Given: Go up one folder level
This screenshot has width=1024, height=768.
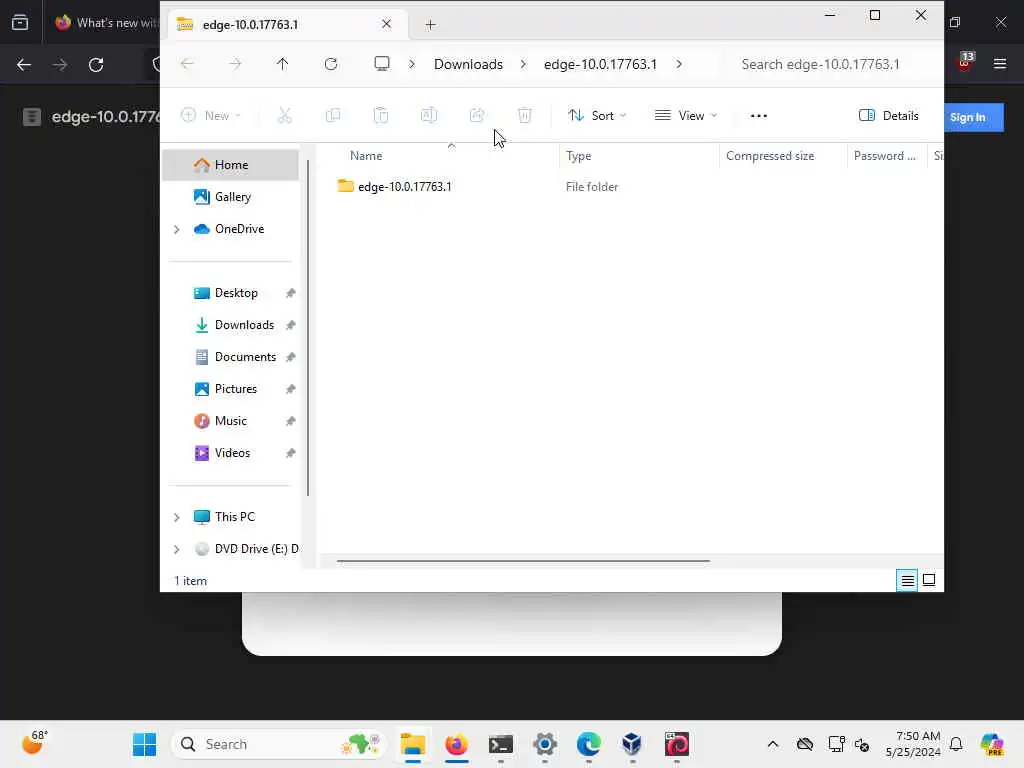Looking at the screenshot, I should [282, 64].
